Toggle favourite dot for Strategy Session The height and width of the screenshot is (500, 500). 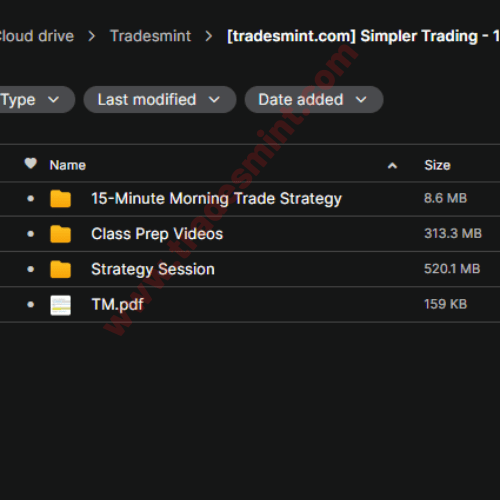pos(30,269)
